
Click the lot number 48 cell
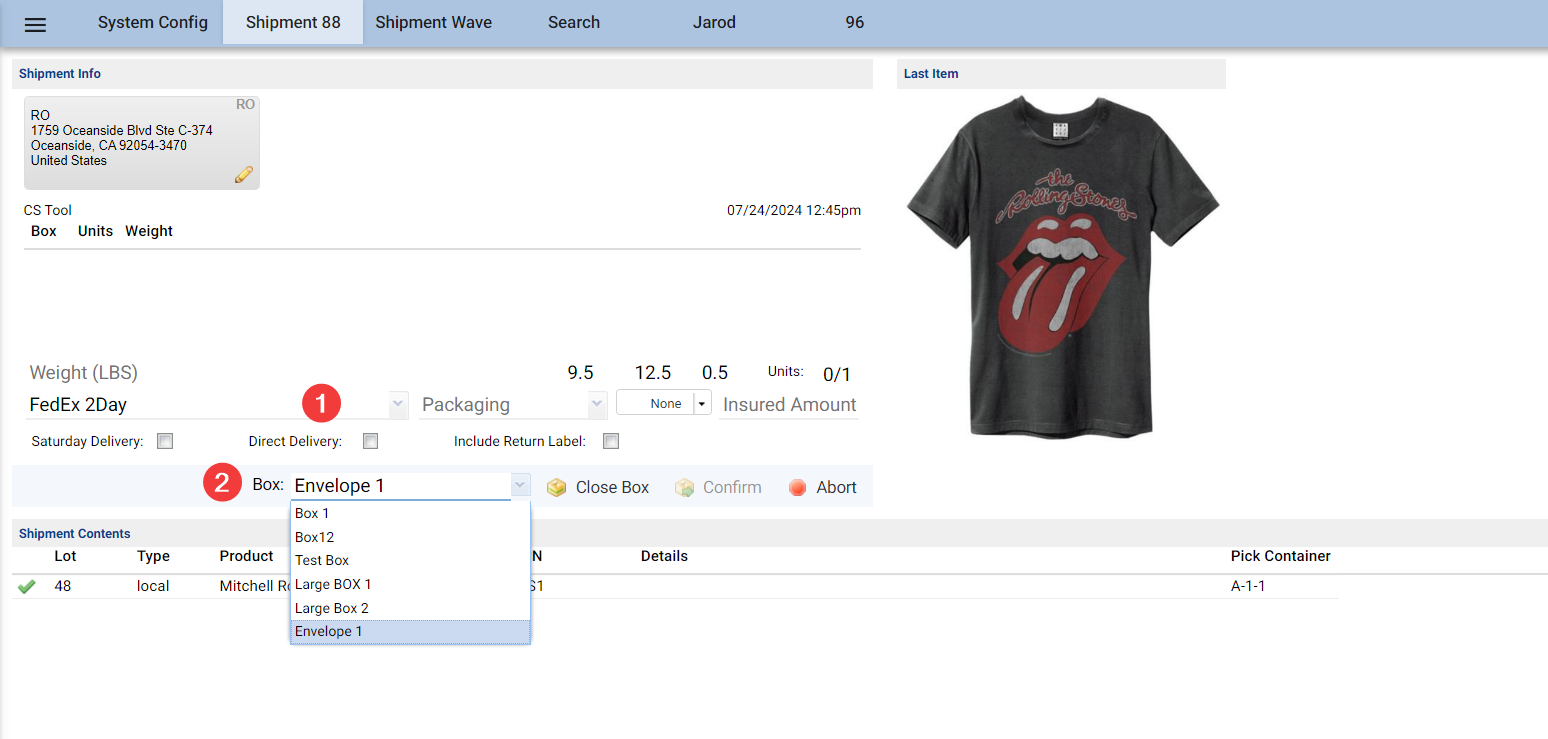[63, 586]
